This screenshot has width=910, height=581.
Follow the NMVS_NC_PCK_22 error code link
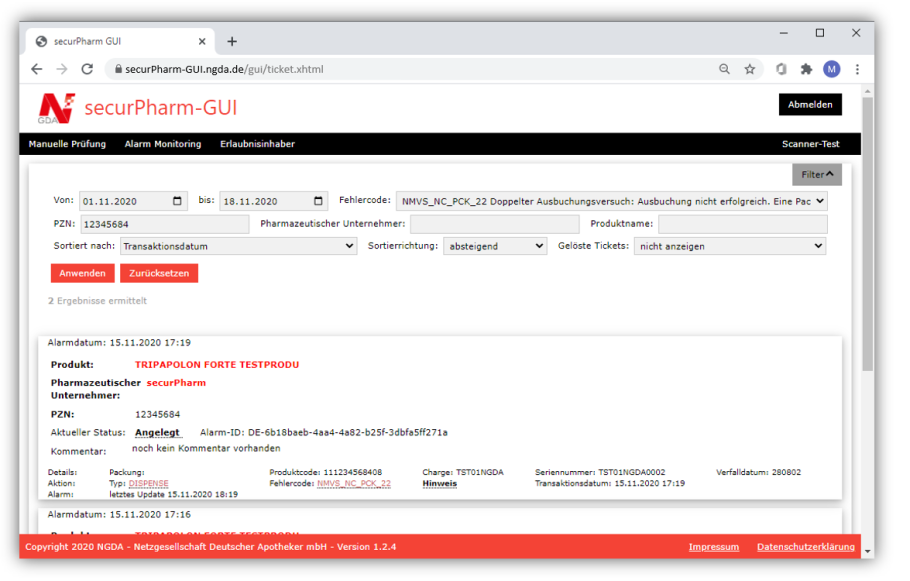coord(353,483)
